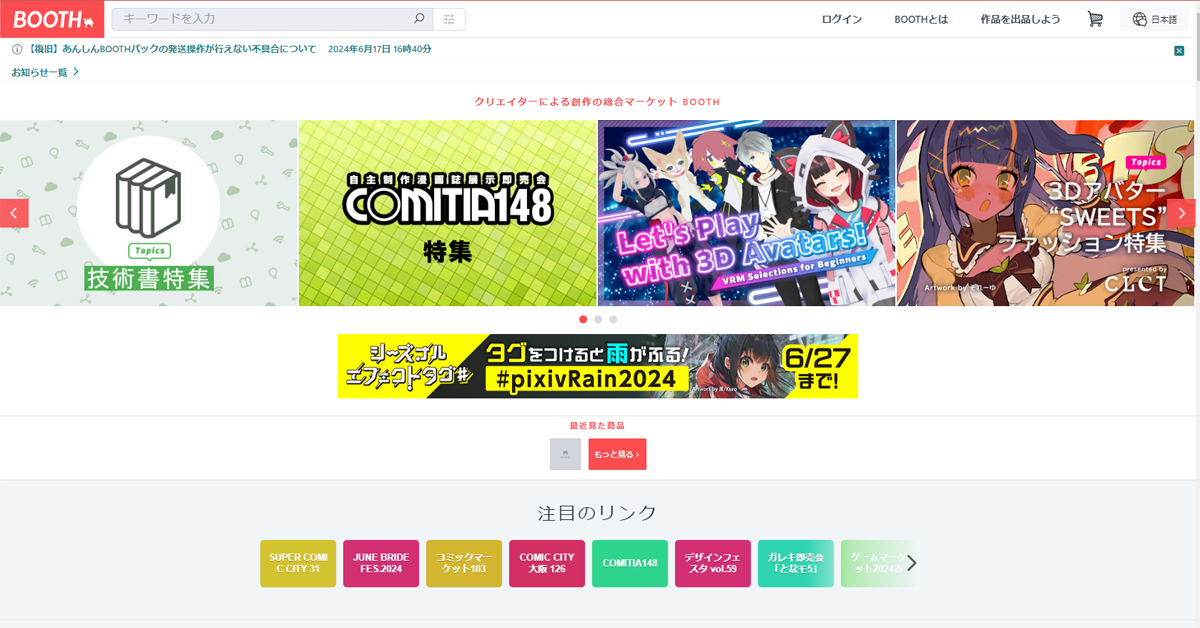
Task: Open the ガレキ即売会 tag
Action: click(796, 563)
